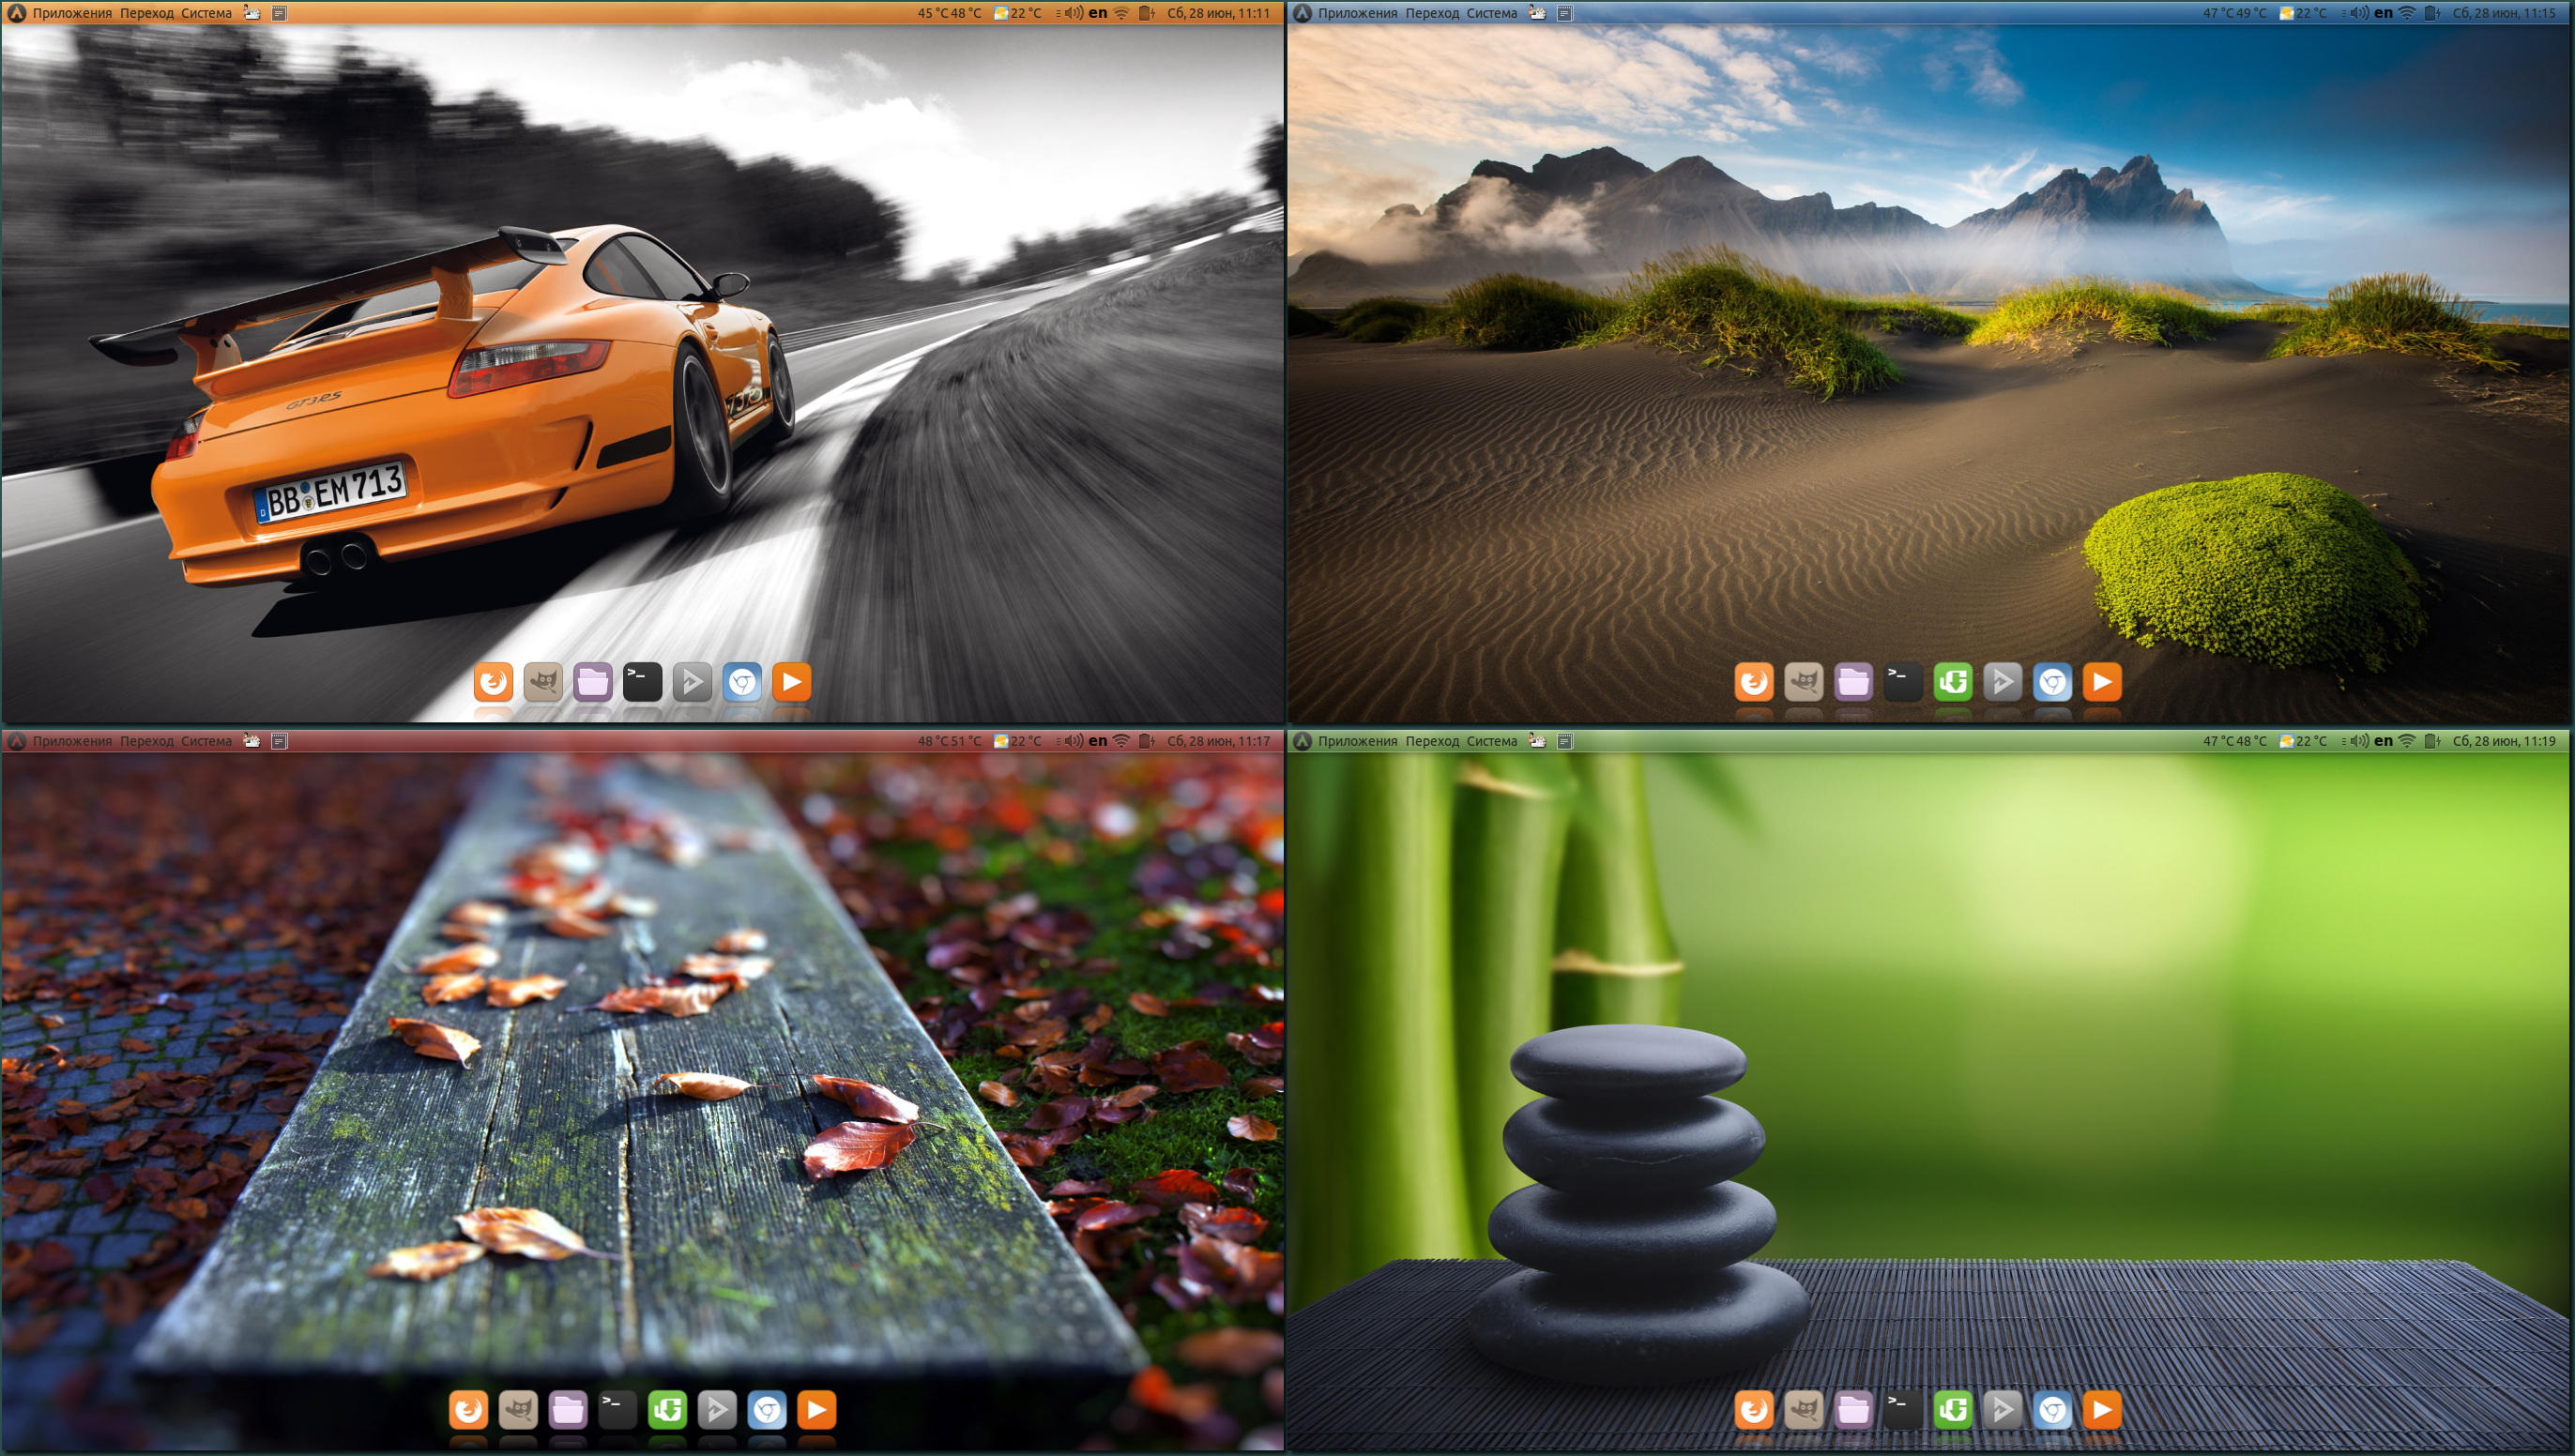
Task: Open the file manager in bamboo desktop dock
Action: click(1853, 1410)
